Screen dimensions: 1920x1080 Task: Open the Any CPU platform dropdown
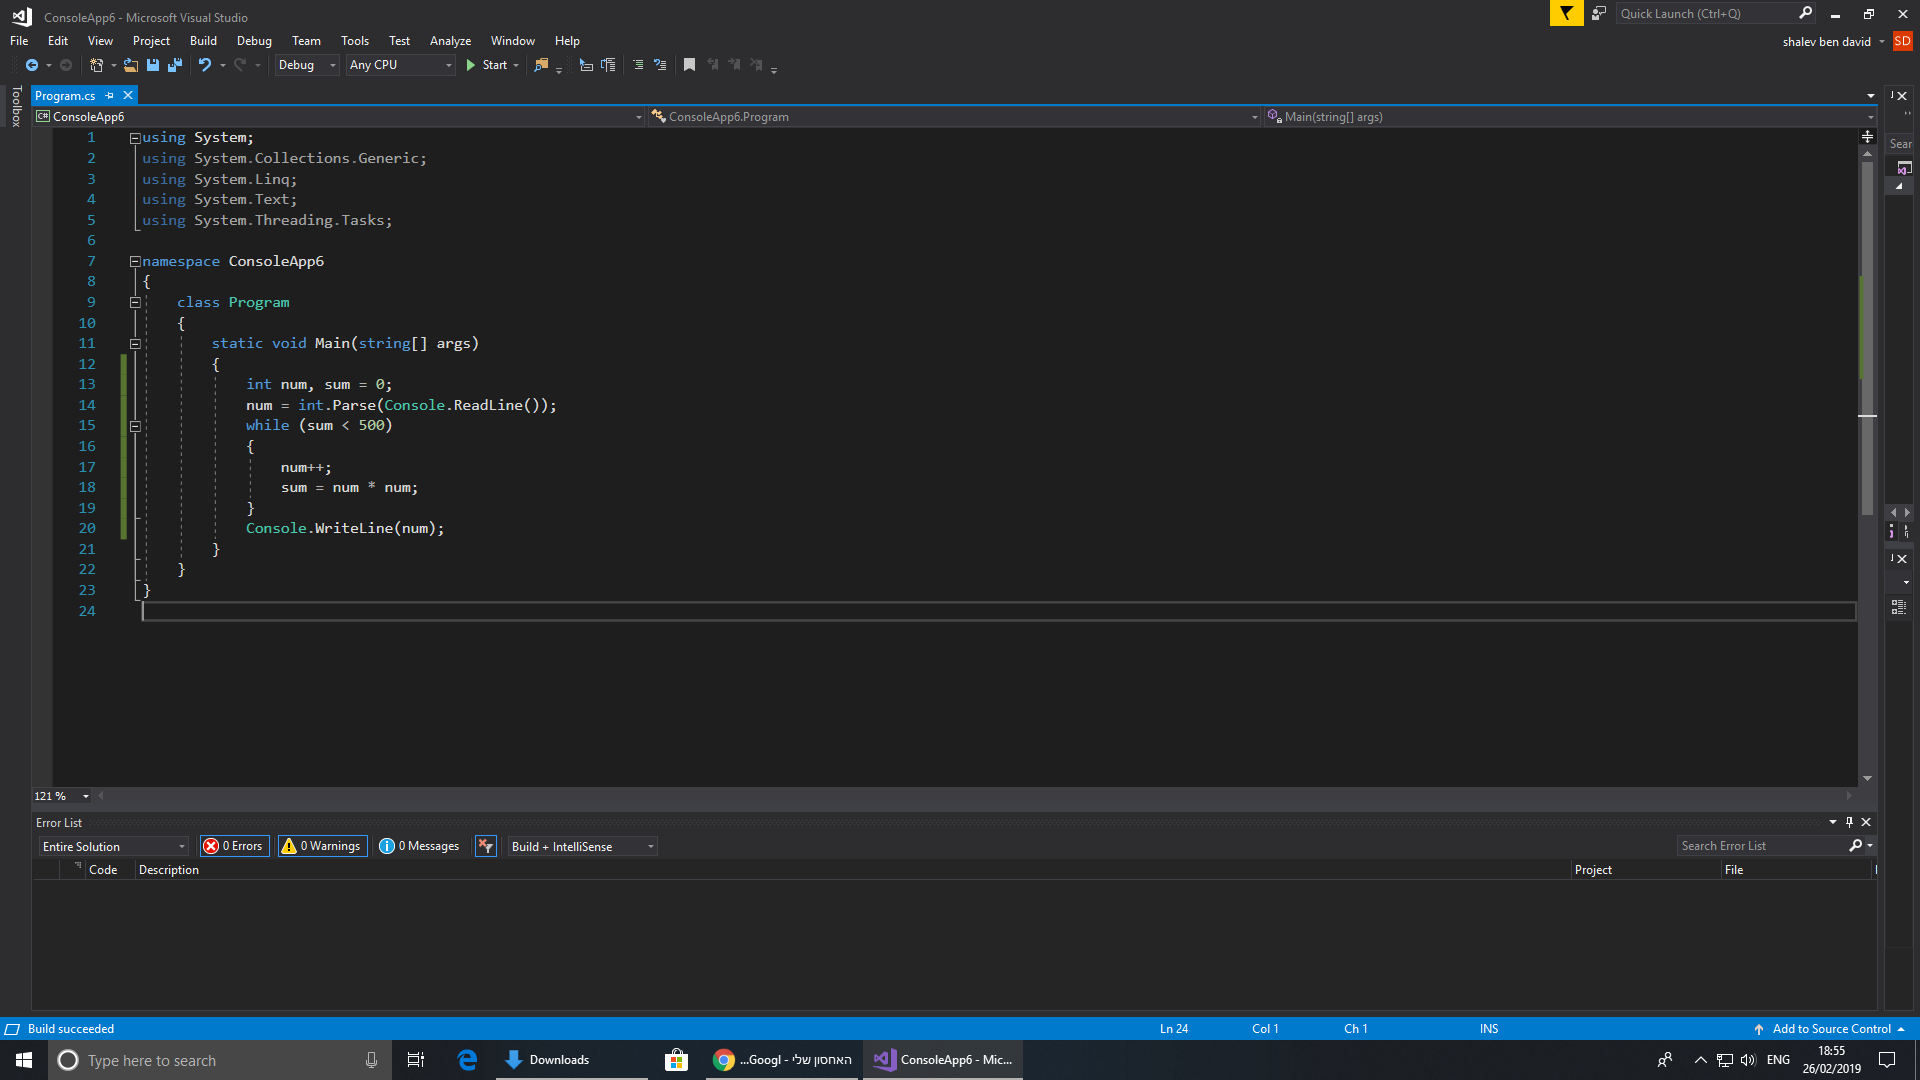click(400, 65)
